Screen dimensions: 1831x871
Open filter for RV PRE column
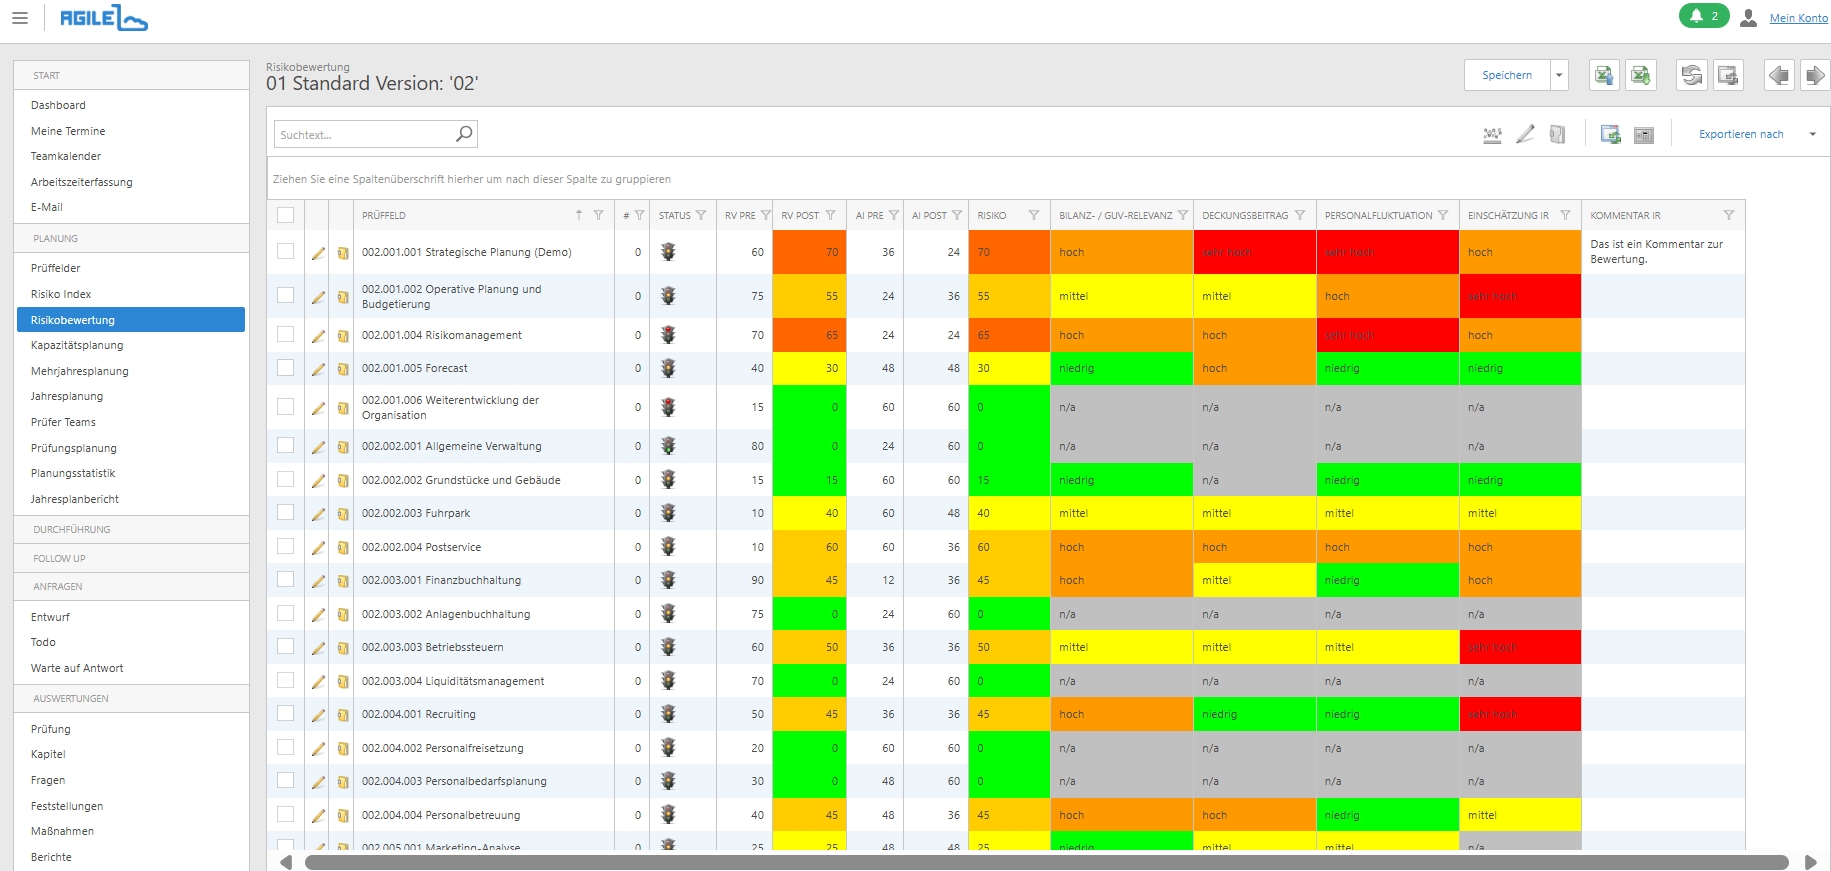tap(765, 215)
